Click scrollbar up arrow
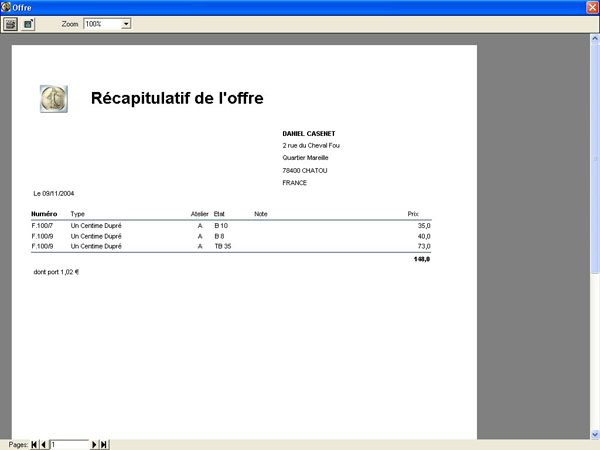600x450 pixels. point(595,38)
